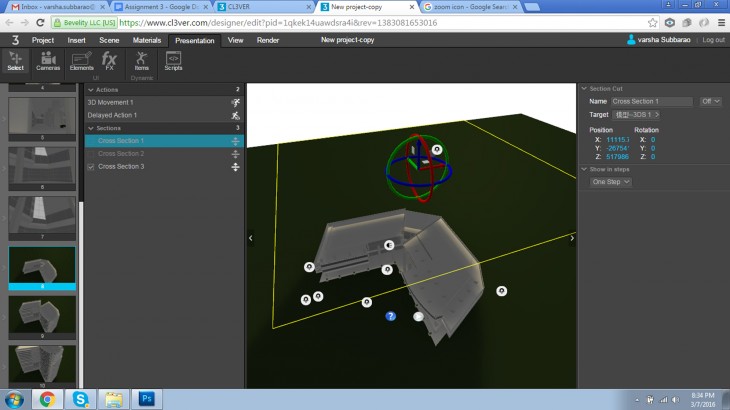The width and height of the screenshot is (730, 410).
Task: Toggle the Cross Section 1 checkbox
Action: pyautogui.click(x=92, y=141)
